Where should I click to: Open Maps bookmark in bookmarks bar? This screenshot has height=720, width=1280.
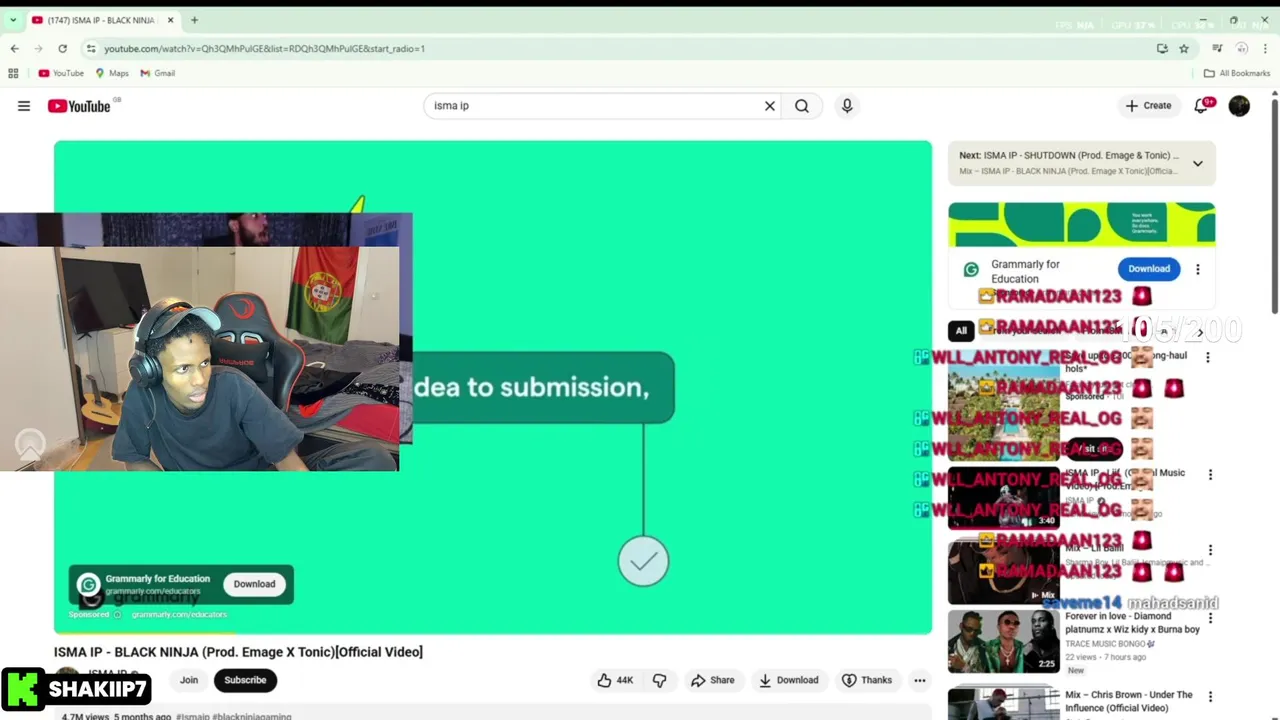pos(112,73)
